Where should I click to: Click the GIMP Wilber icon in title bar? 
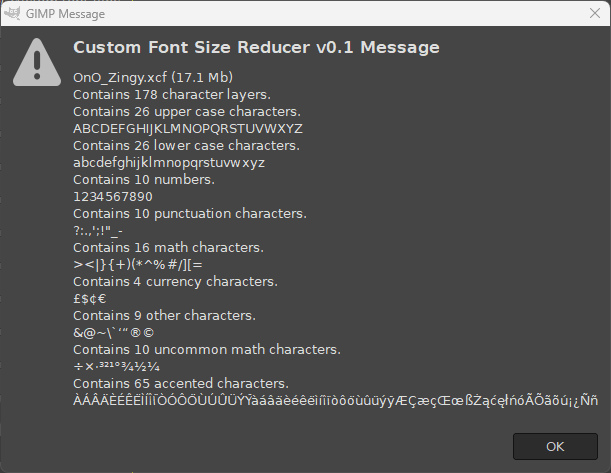tap(12, 13)
